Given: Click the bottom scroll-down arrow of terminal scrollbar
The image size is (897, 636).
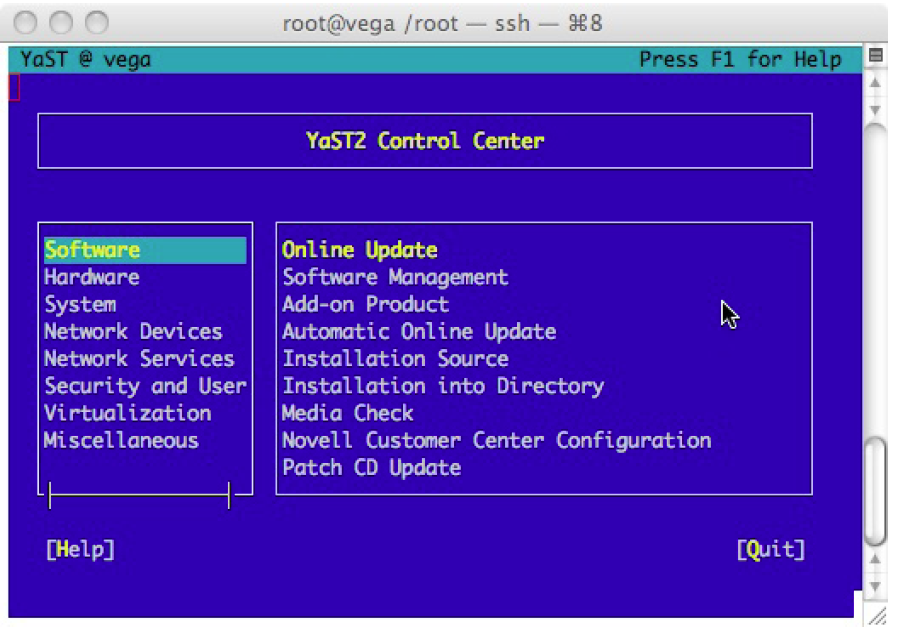Looking at the screenshot, I should 875,587.
